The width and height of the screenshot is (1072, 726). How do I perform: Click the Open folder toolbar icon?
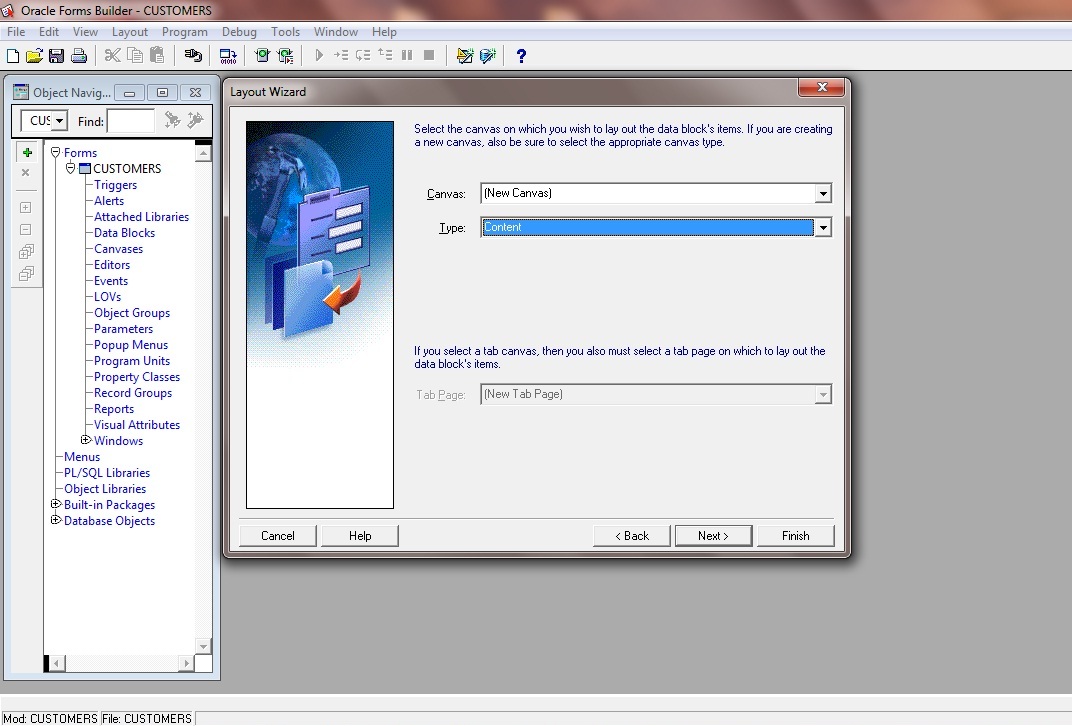point(34,56)
